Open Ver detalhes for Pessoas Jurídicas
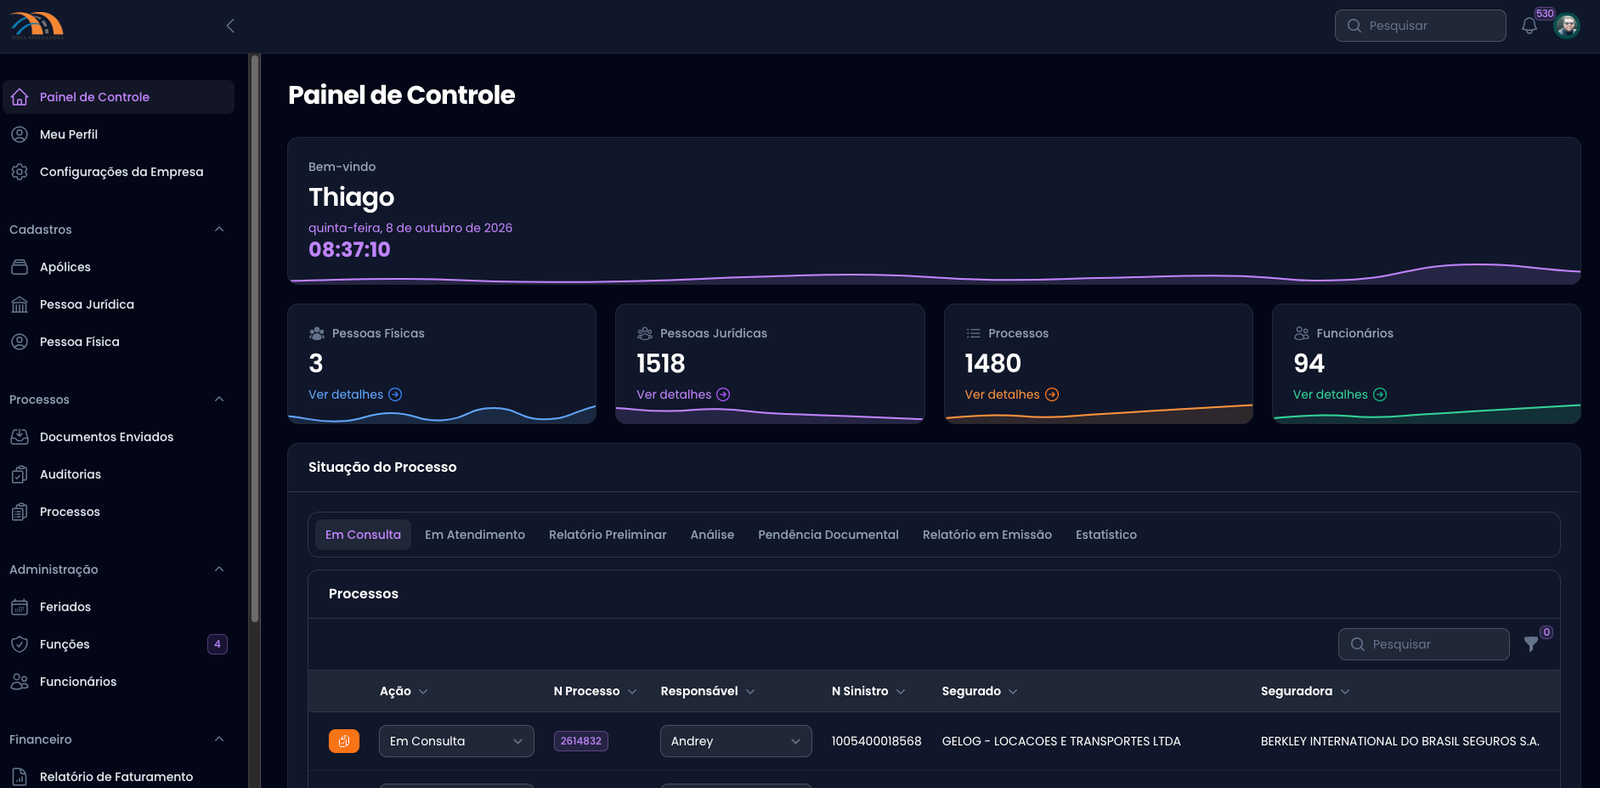Viewport: 1600px width, 788px height. 683,395
